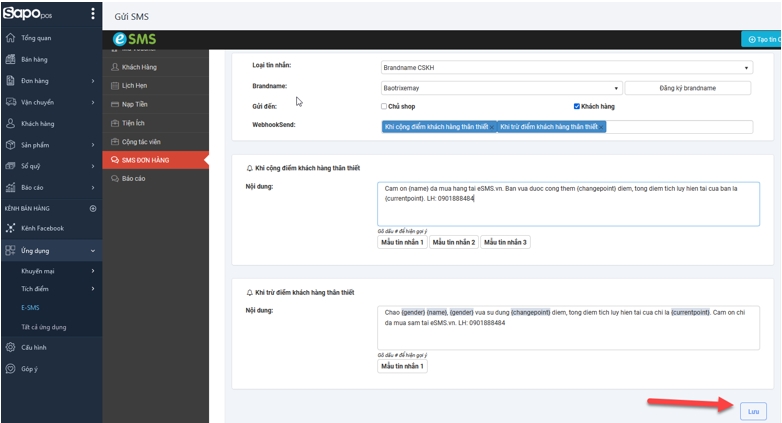The width and height of the screenshot is (782, 423).
Task: Expand the Khuyến mại submenu arrow
Action: tap(93, 271)
